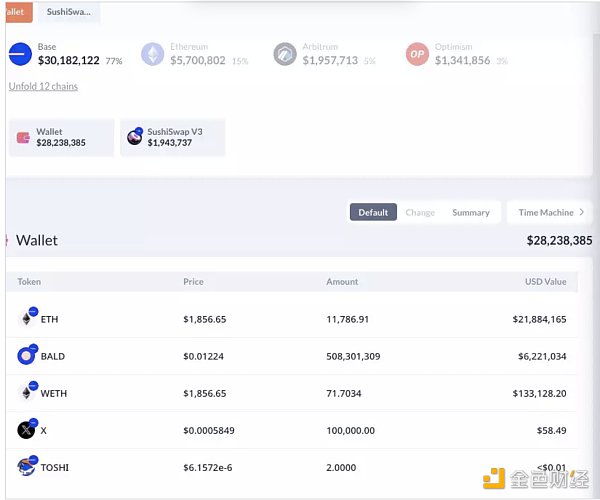This screenshot has height=500, width=600.
Task: Click the X token name
Action: click(x=44, y=430)
